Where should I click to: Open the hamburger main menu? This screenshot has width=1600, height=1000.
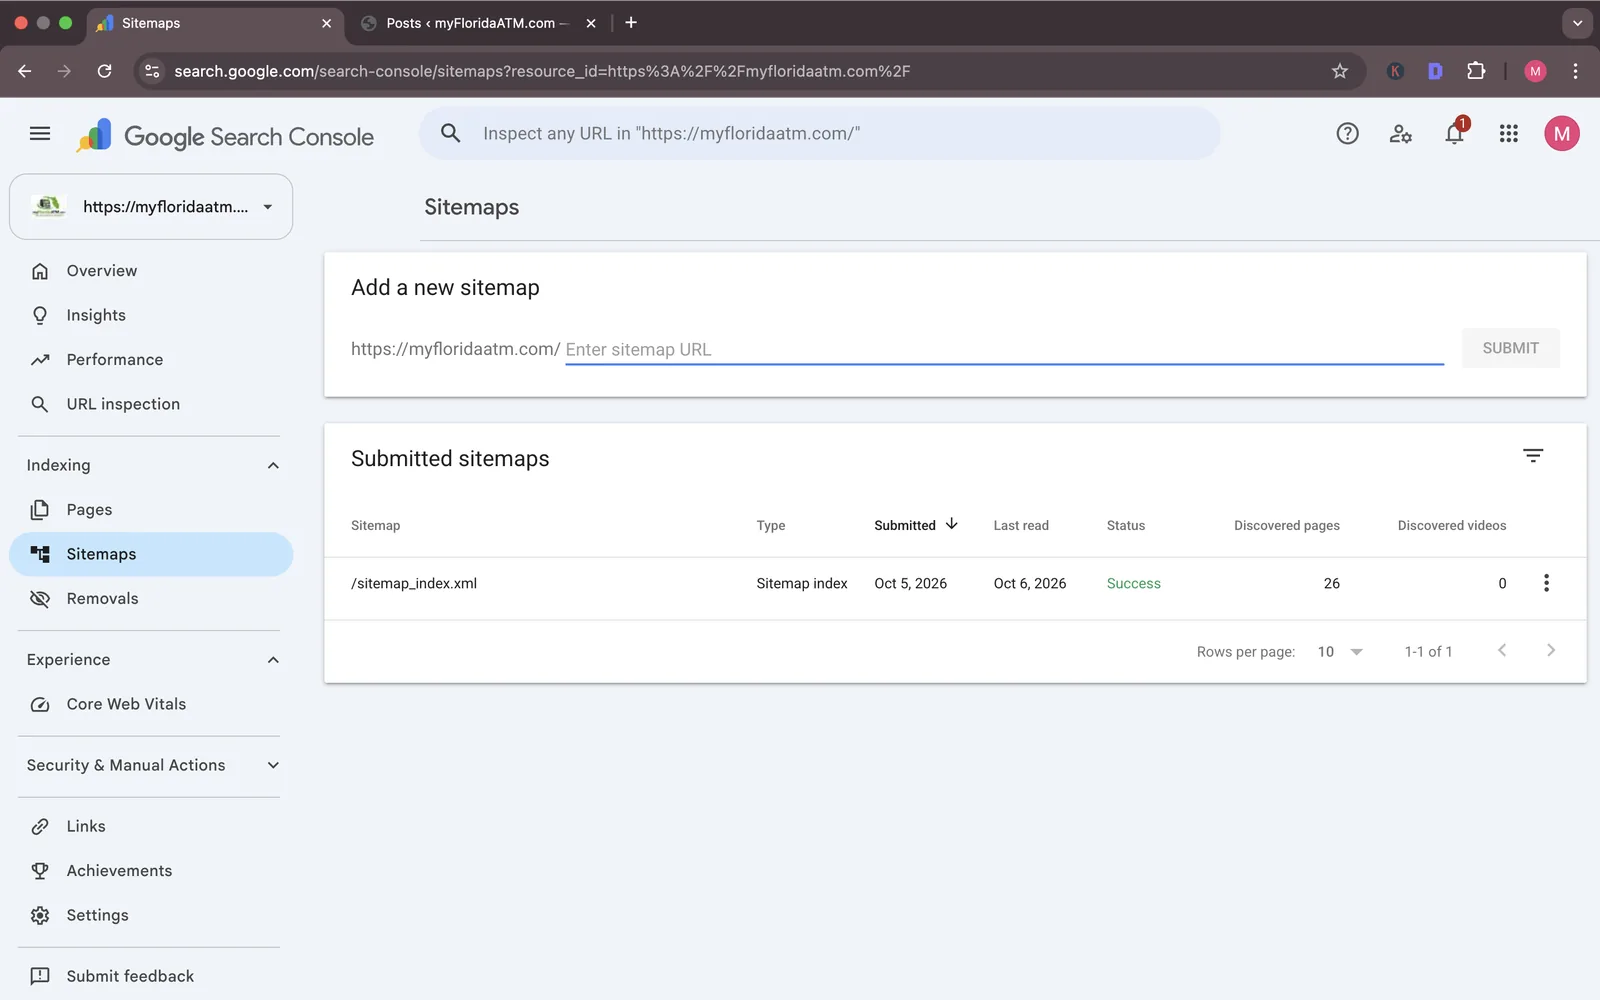(40, 133)
